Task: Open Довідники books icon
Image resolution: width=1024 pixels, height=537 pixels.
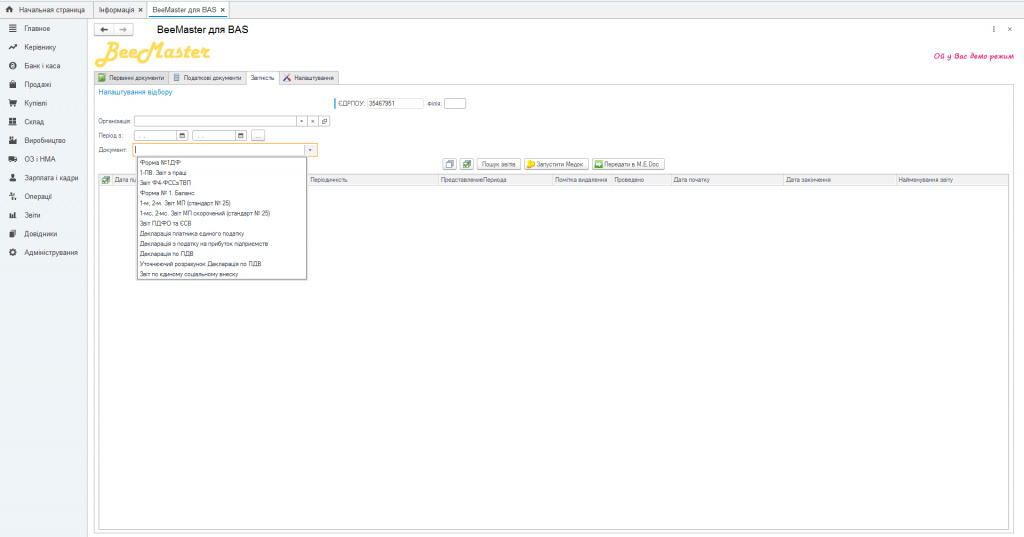Action: click(12, 233)
